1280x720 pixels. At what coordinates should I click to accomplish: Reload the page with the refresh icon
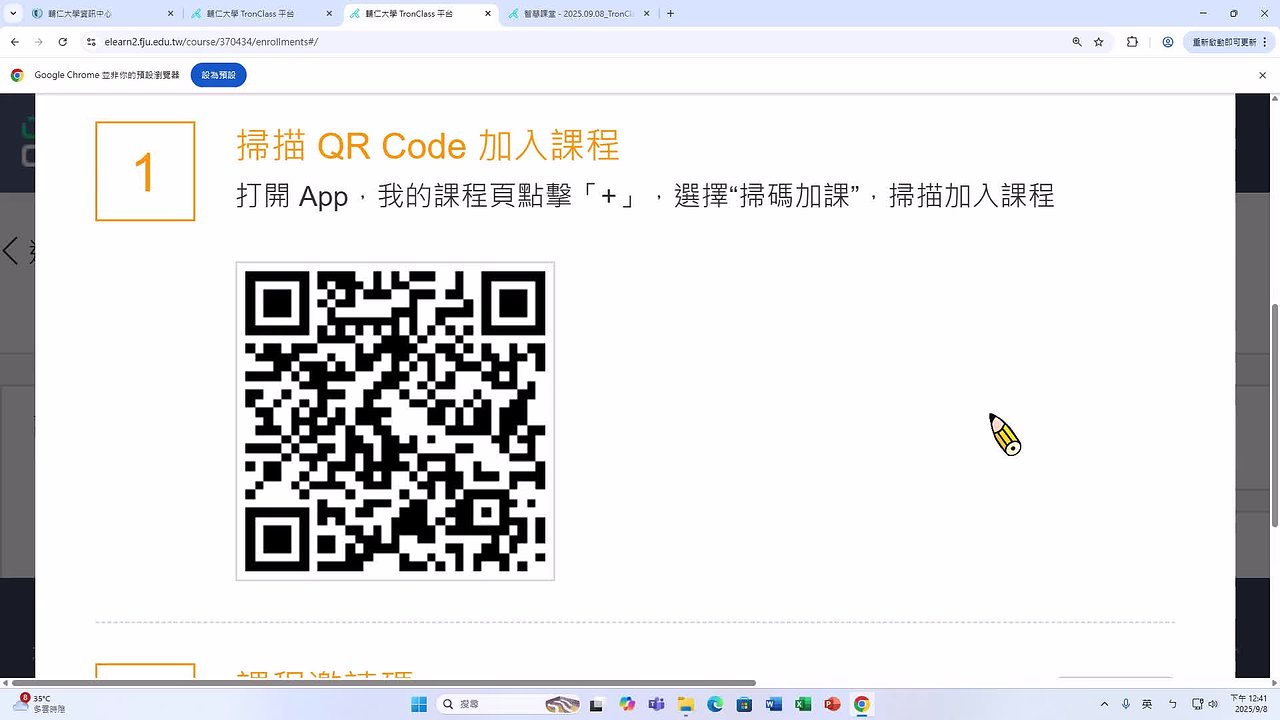[63, 42]
